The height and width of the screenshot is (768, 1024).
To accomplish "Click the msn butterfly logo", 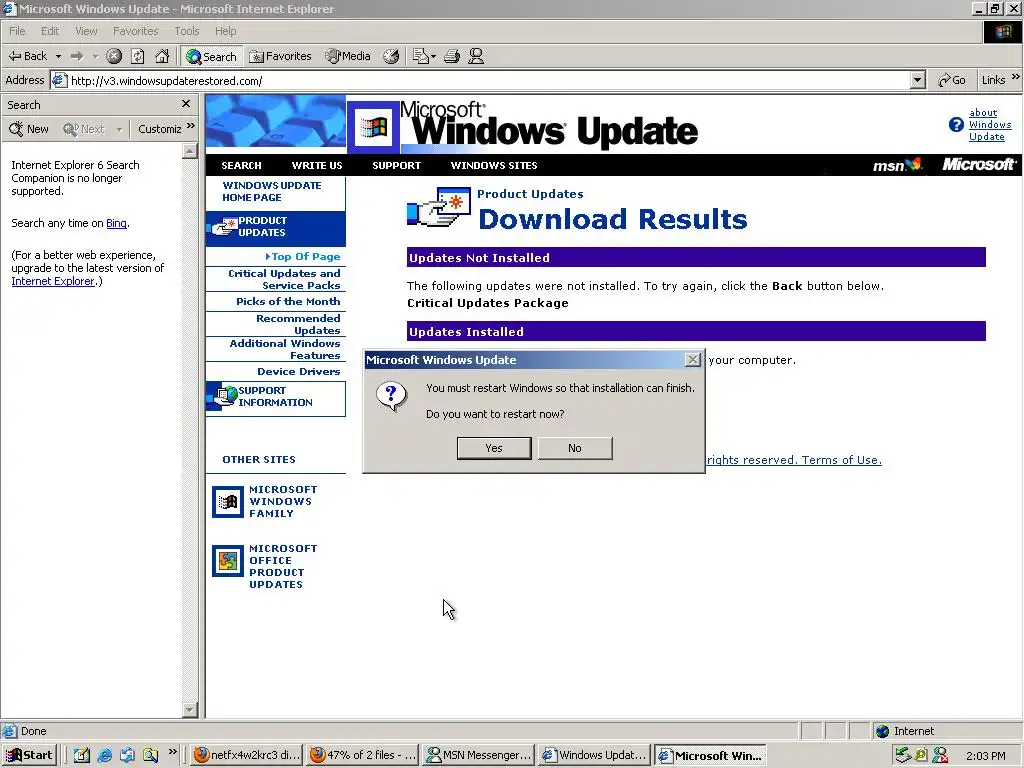I will tap(898, 165).
